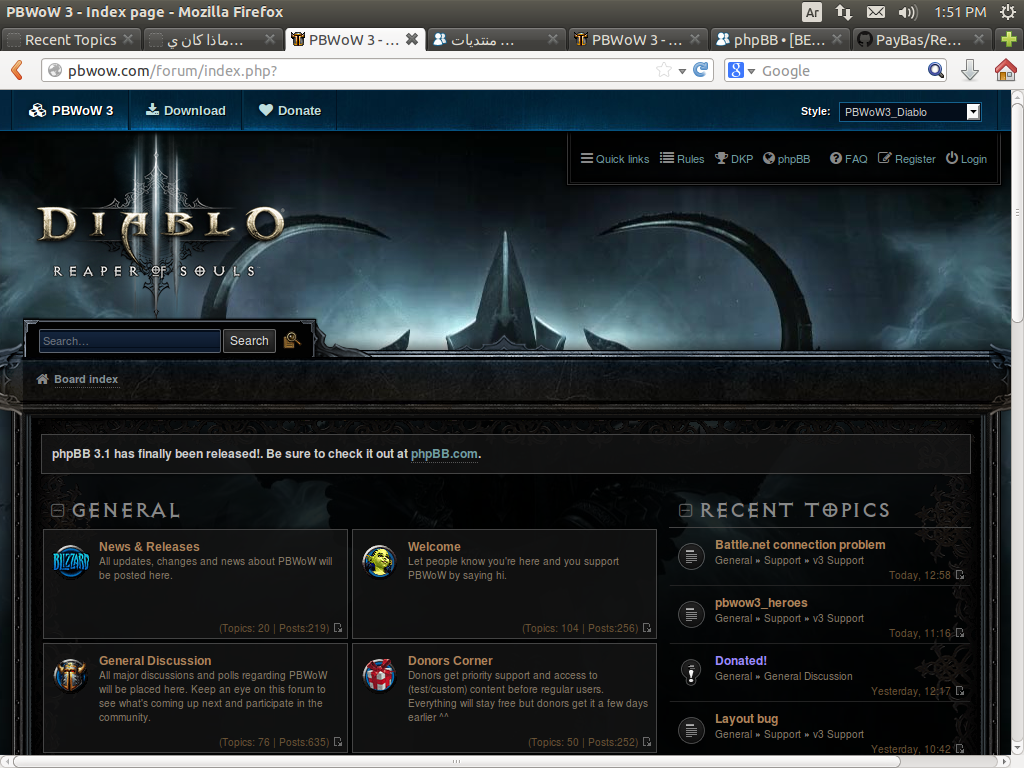The height and width of the screenshot is (768, 1024).
Task: Click the advanced search gear icon
Action: tap(292, 341)
